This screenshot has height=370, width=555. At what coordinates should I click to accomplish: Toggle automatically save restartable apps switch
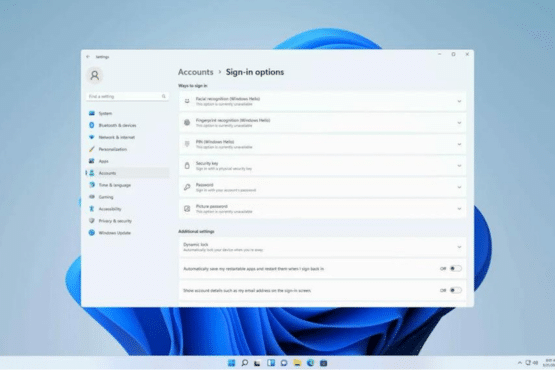[x=456, y=269]
